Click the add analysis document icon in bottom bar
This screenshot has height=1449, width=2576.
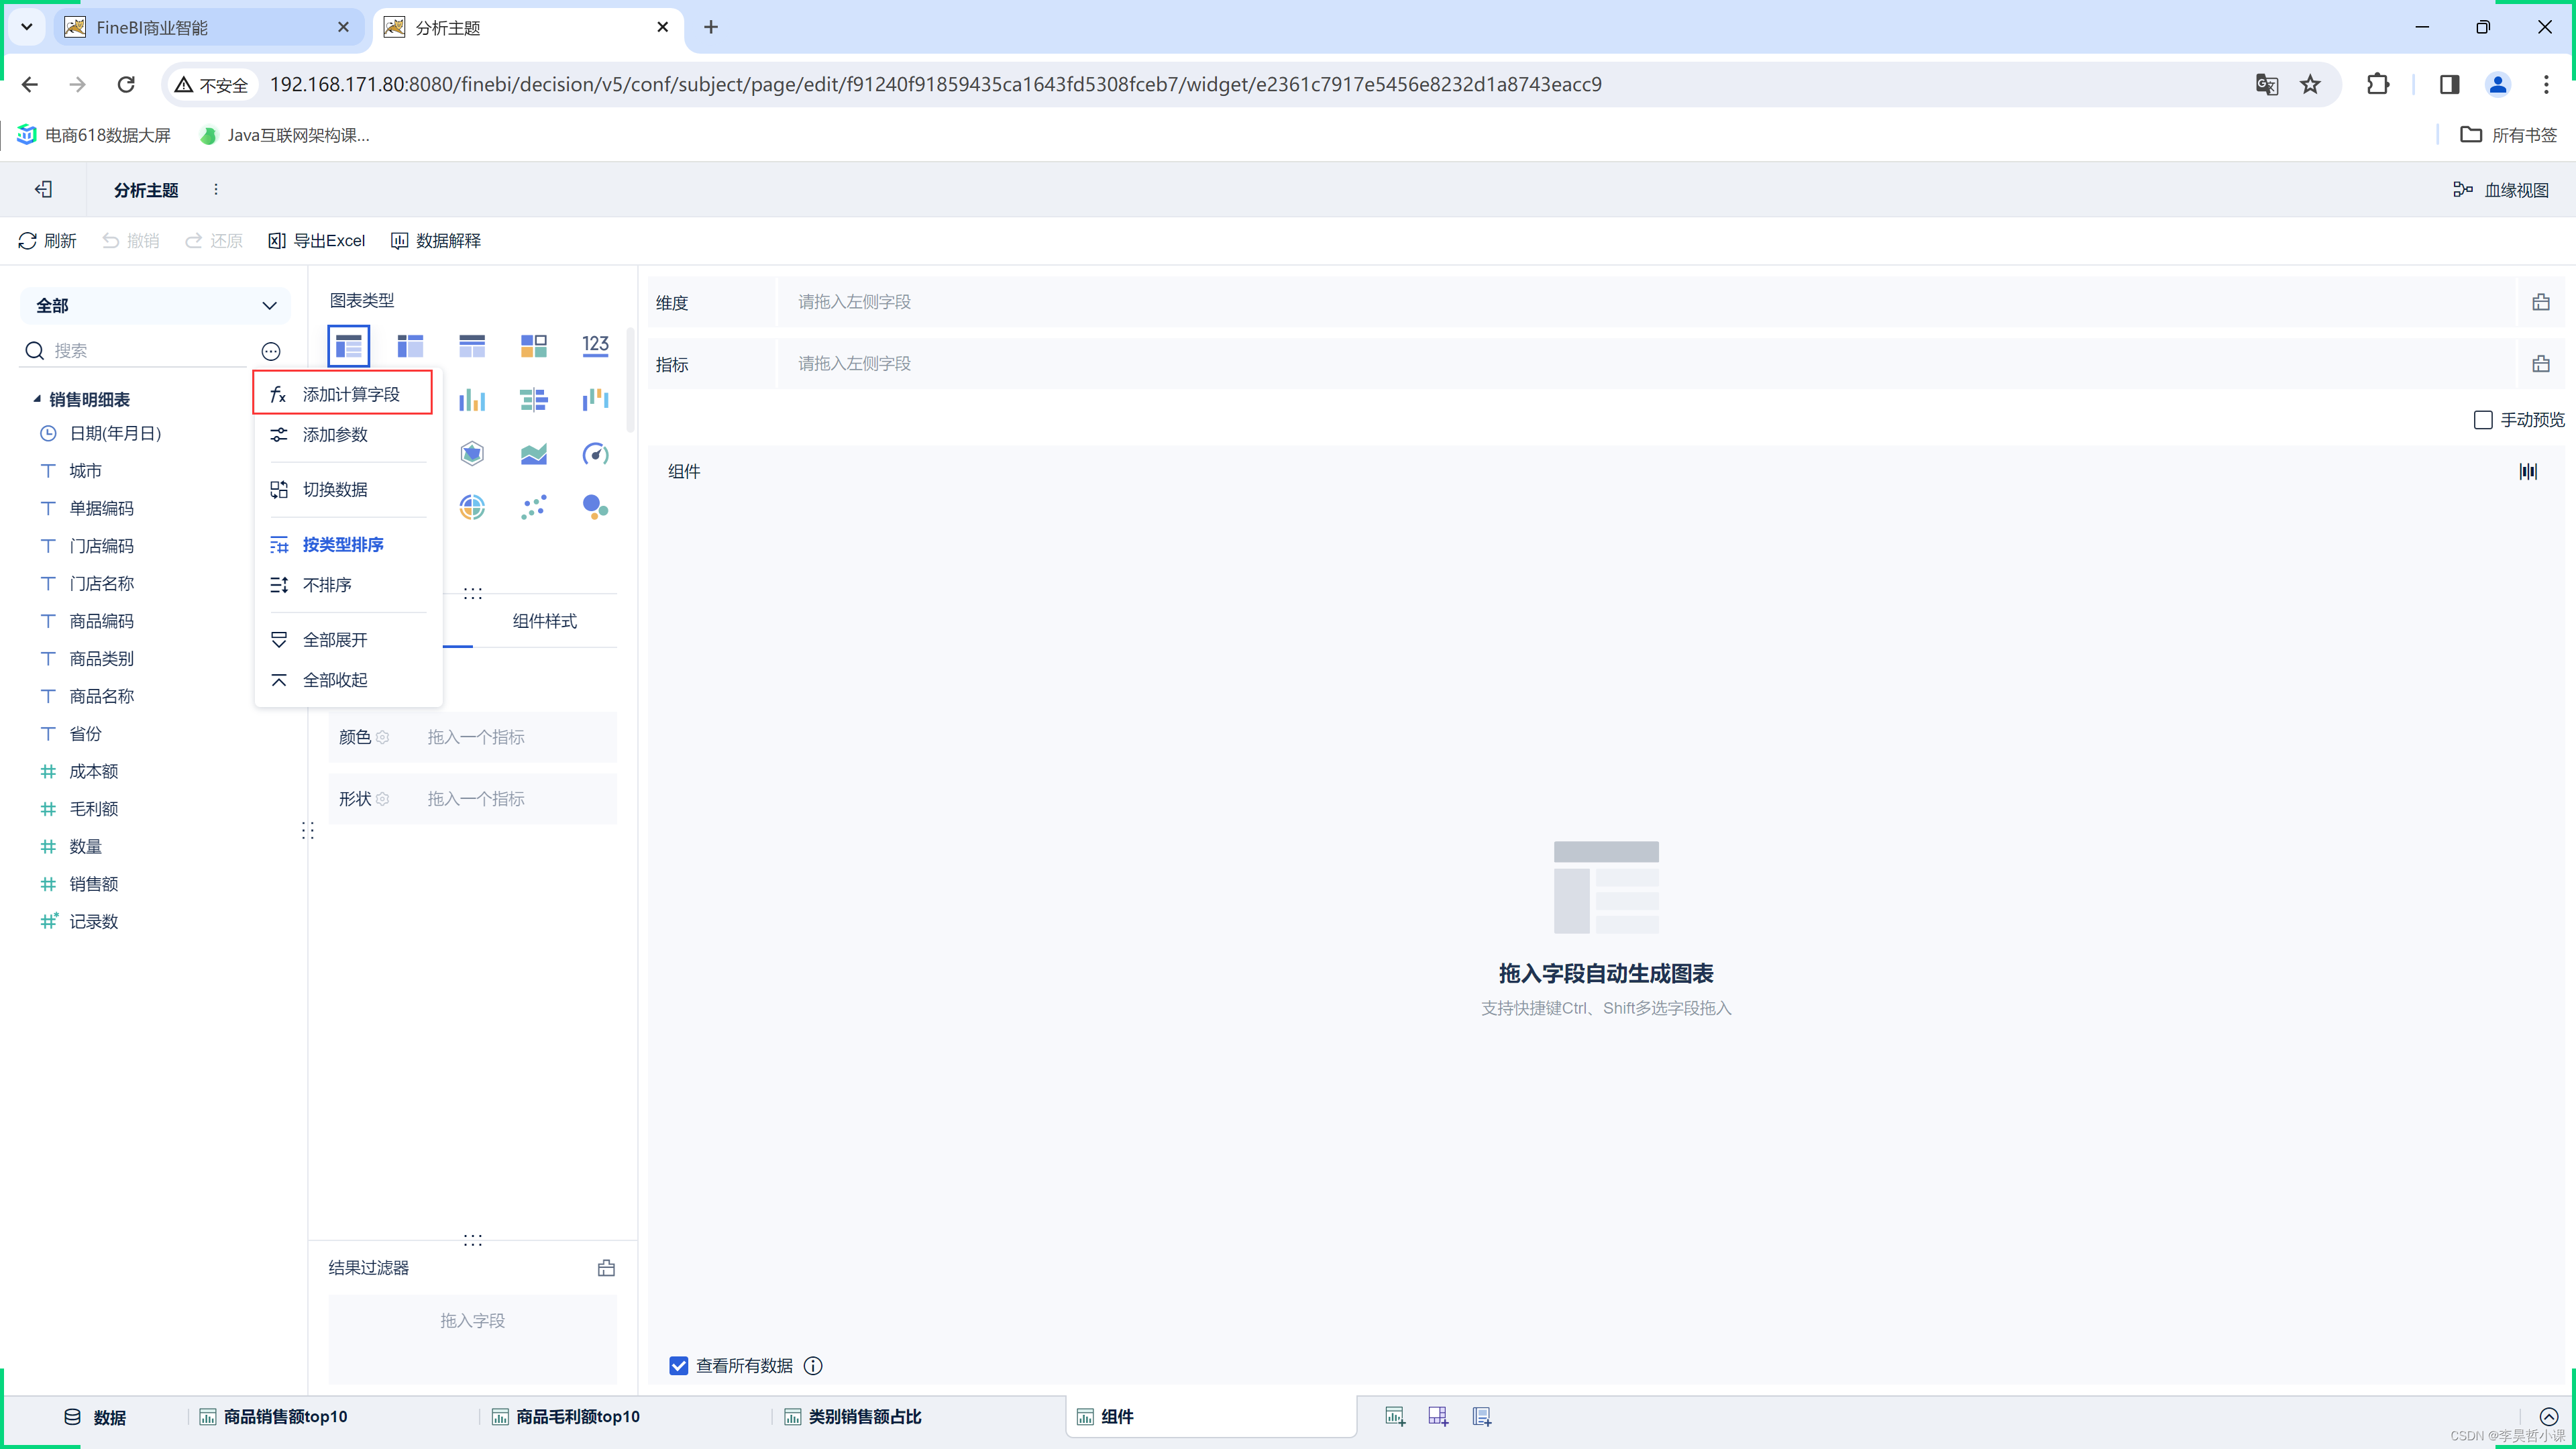1482,1416
